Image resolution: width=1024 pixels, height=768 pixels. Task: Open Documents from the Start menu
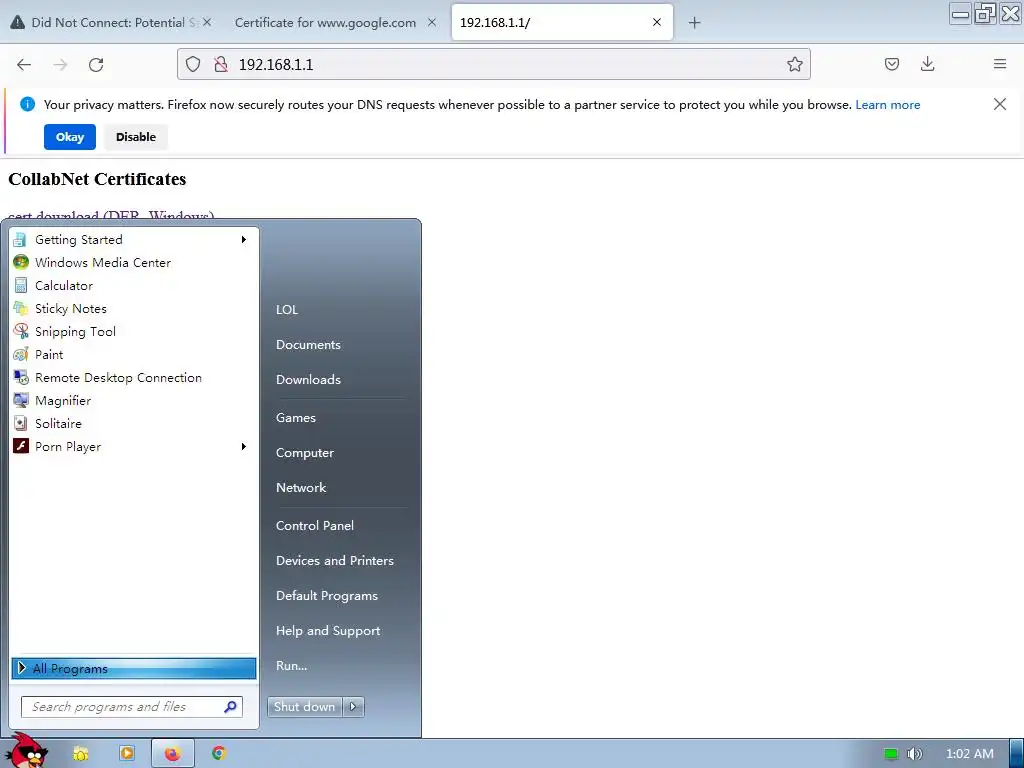pos(308,345)
